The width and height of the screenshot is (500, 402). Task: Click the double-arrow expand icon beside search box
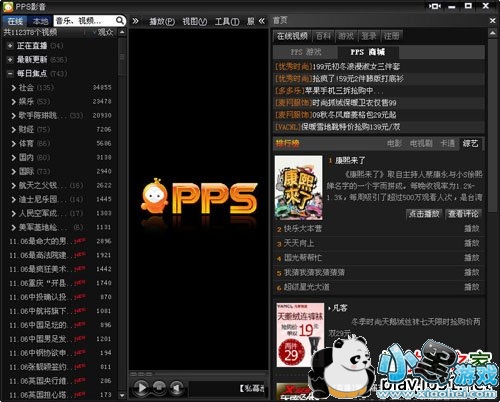pyautogui.click(x=135, y=21)
